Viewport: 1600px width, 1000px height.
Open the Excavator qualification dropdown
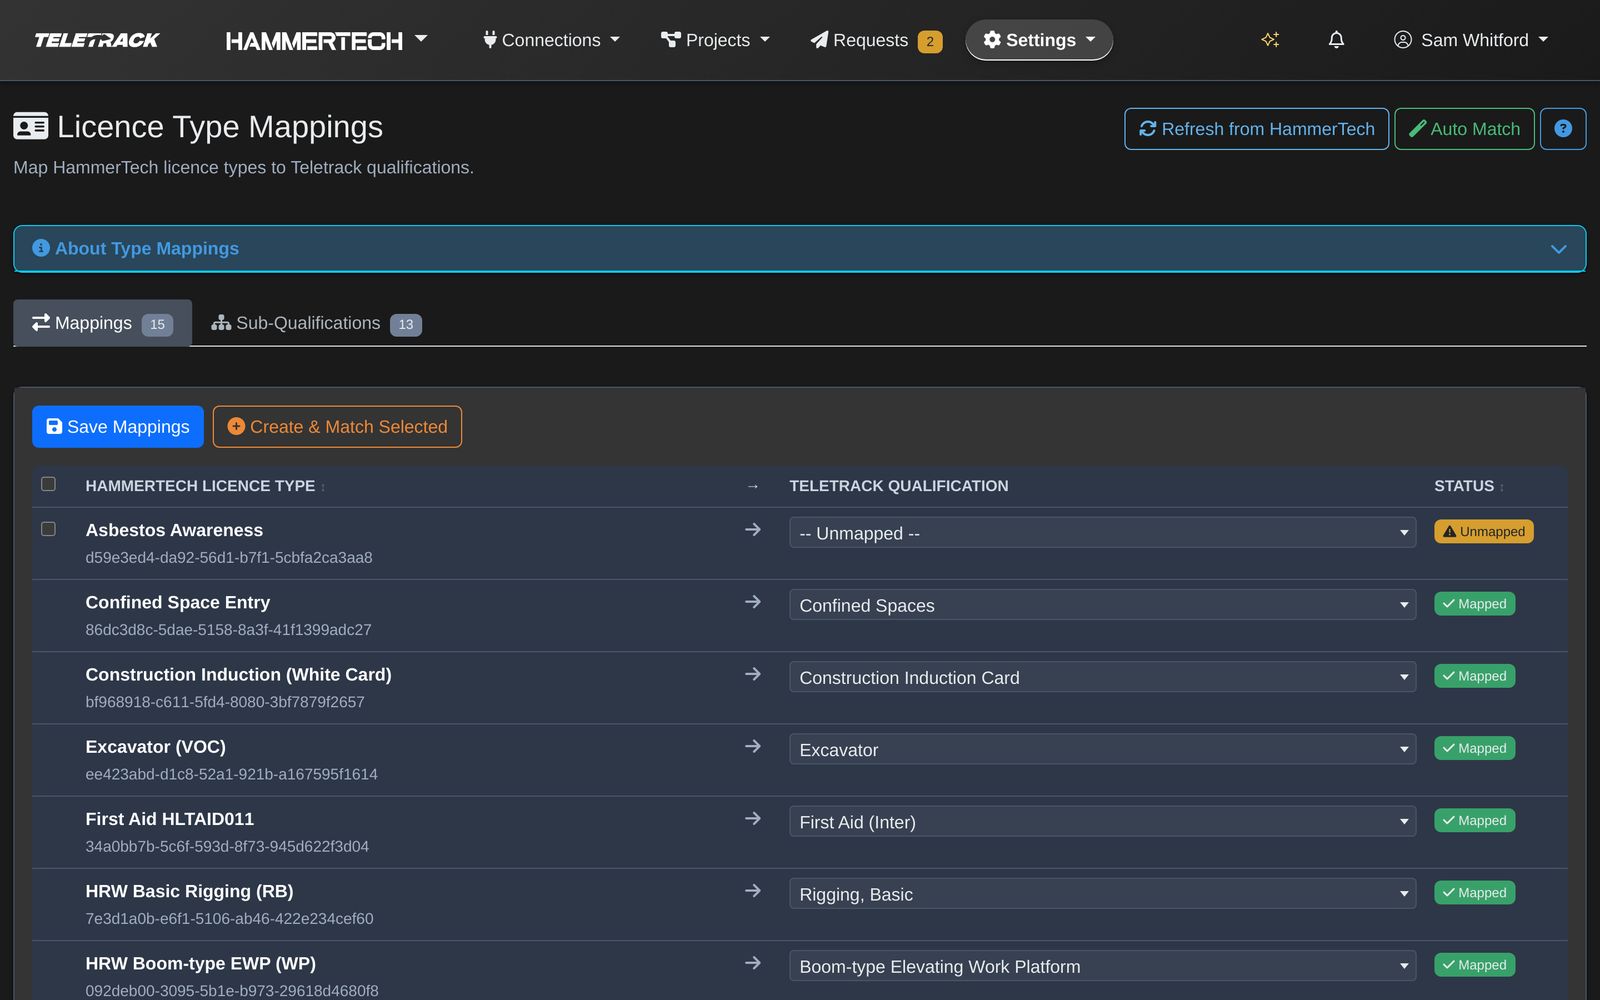(1102, 750)
